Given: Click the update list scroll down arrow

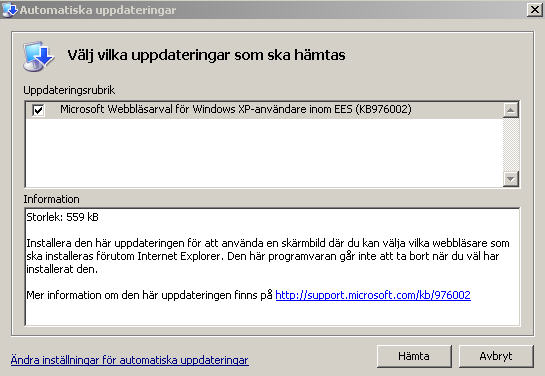Looking at the screenshot, I should [511, 179].
